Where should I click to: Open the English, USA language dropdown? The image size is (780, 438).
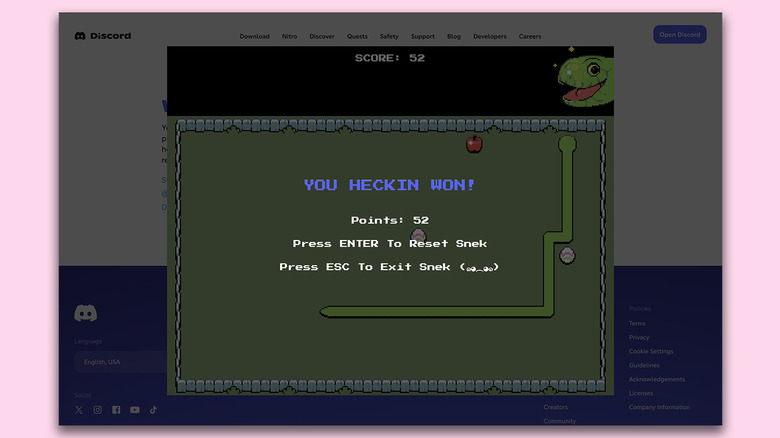120,362
